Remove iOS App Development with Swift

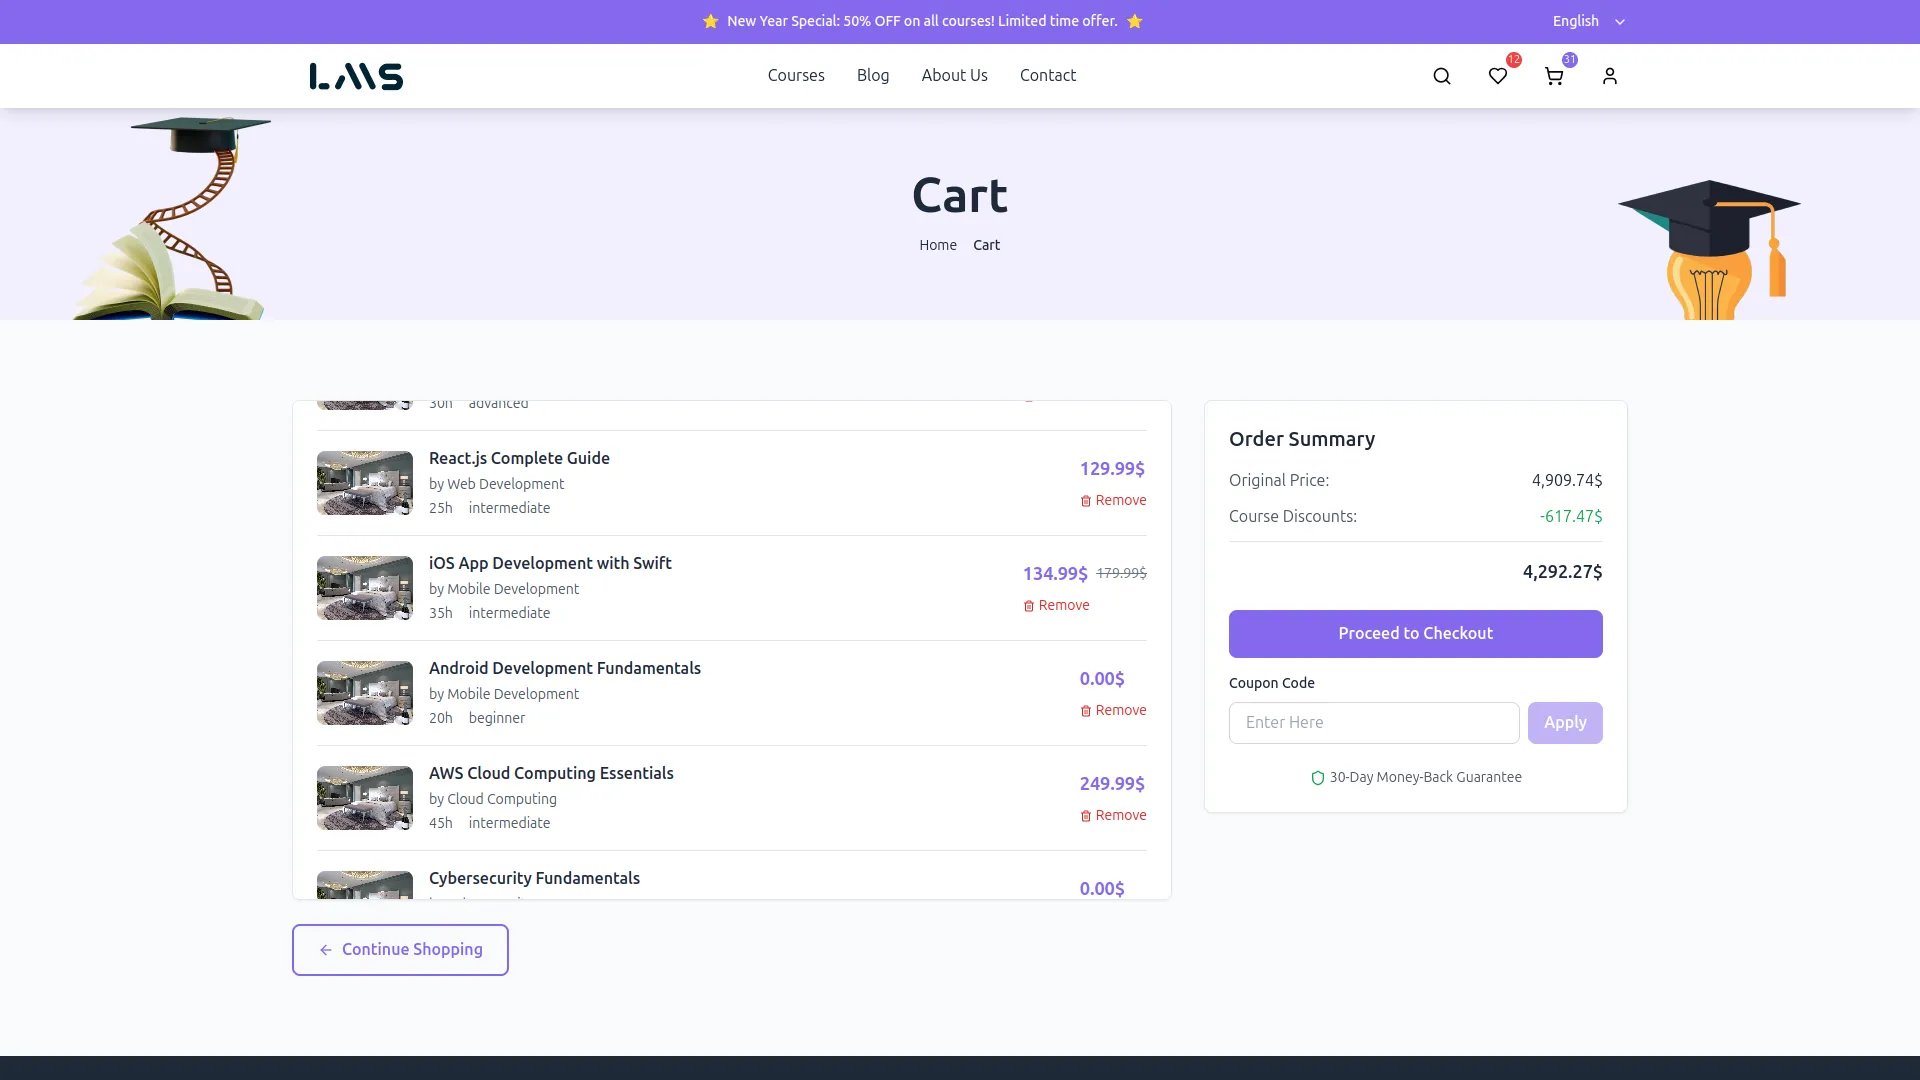[x=1056, y=606]
